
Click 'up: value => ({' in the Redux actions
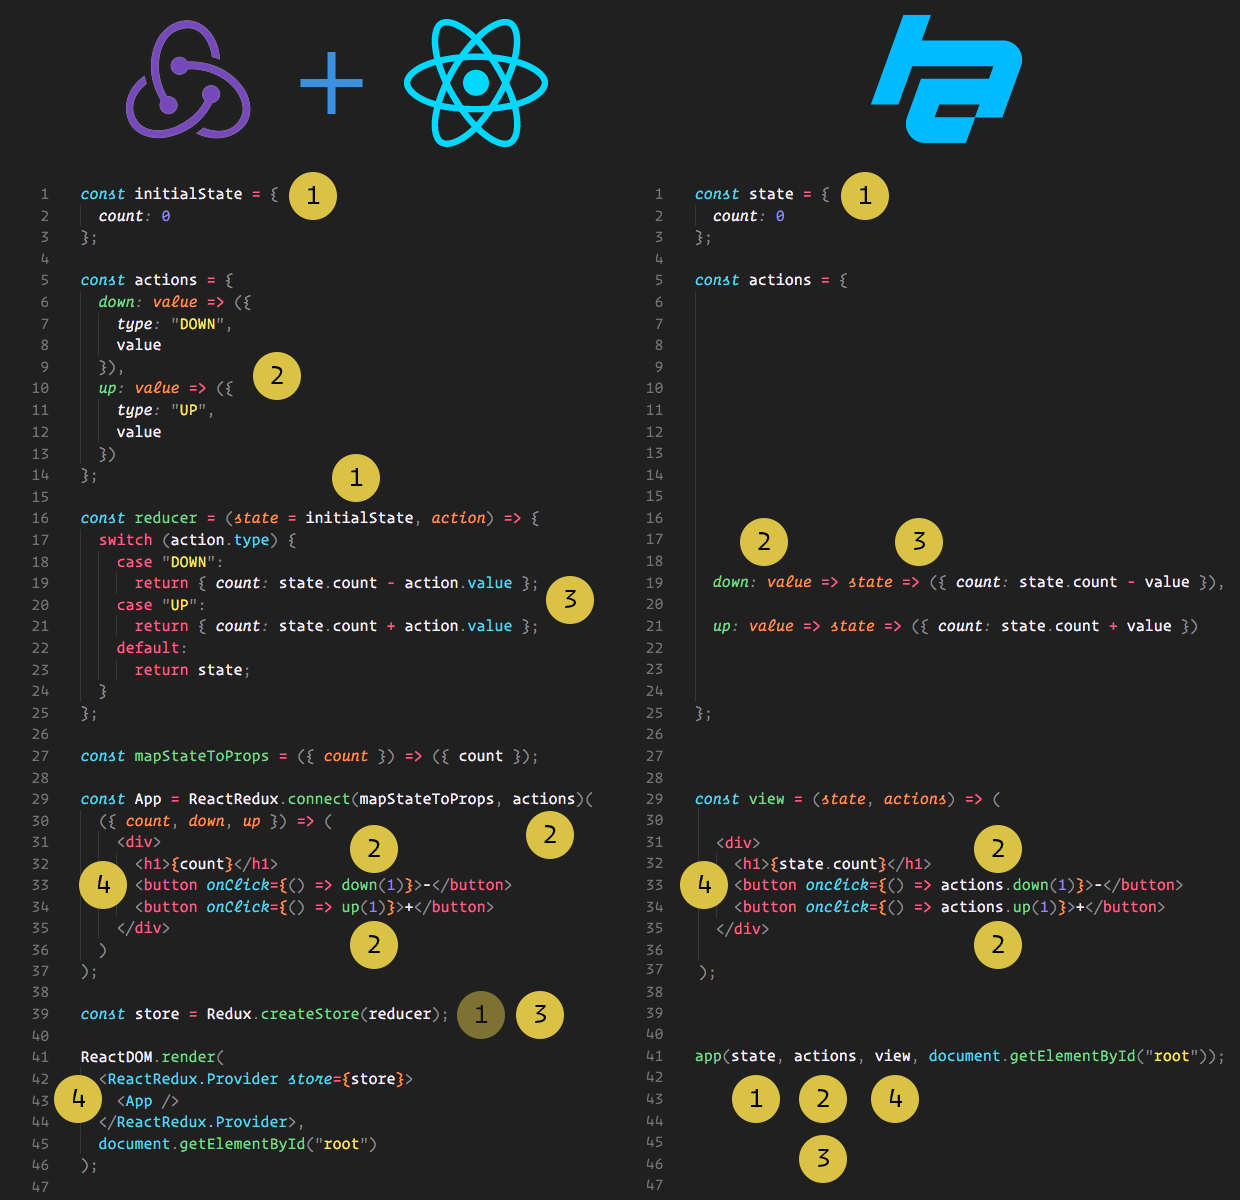click(165, 388)
